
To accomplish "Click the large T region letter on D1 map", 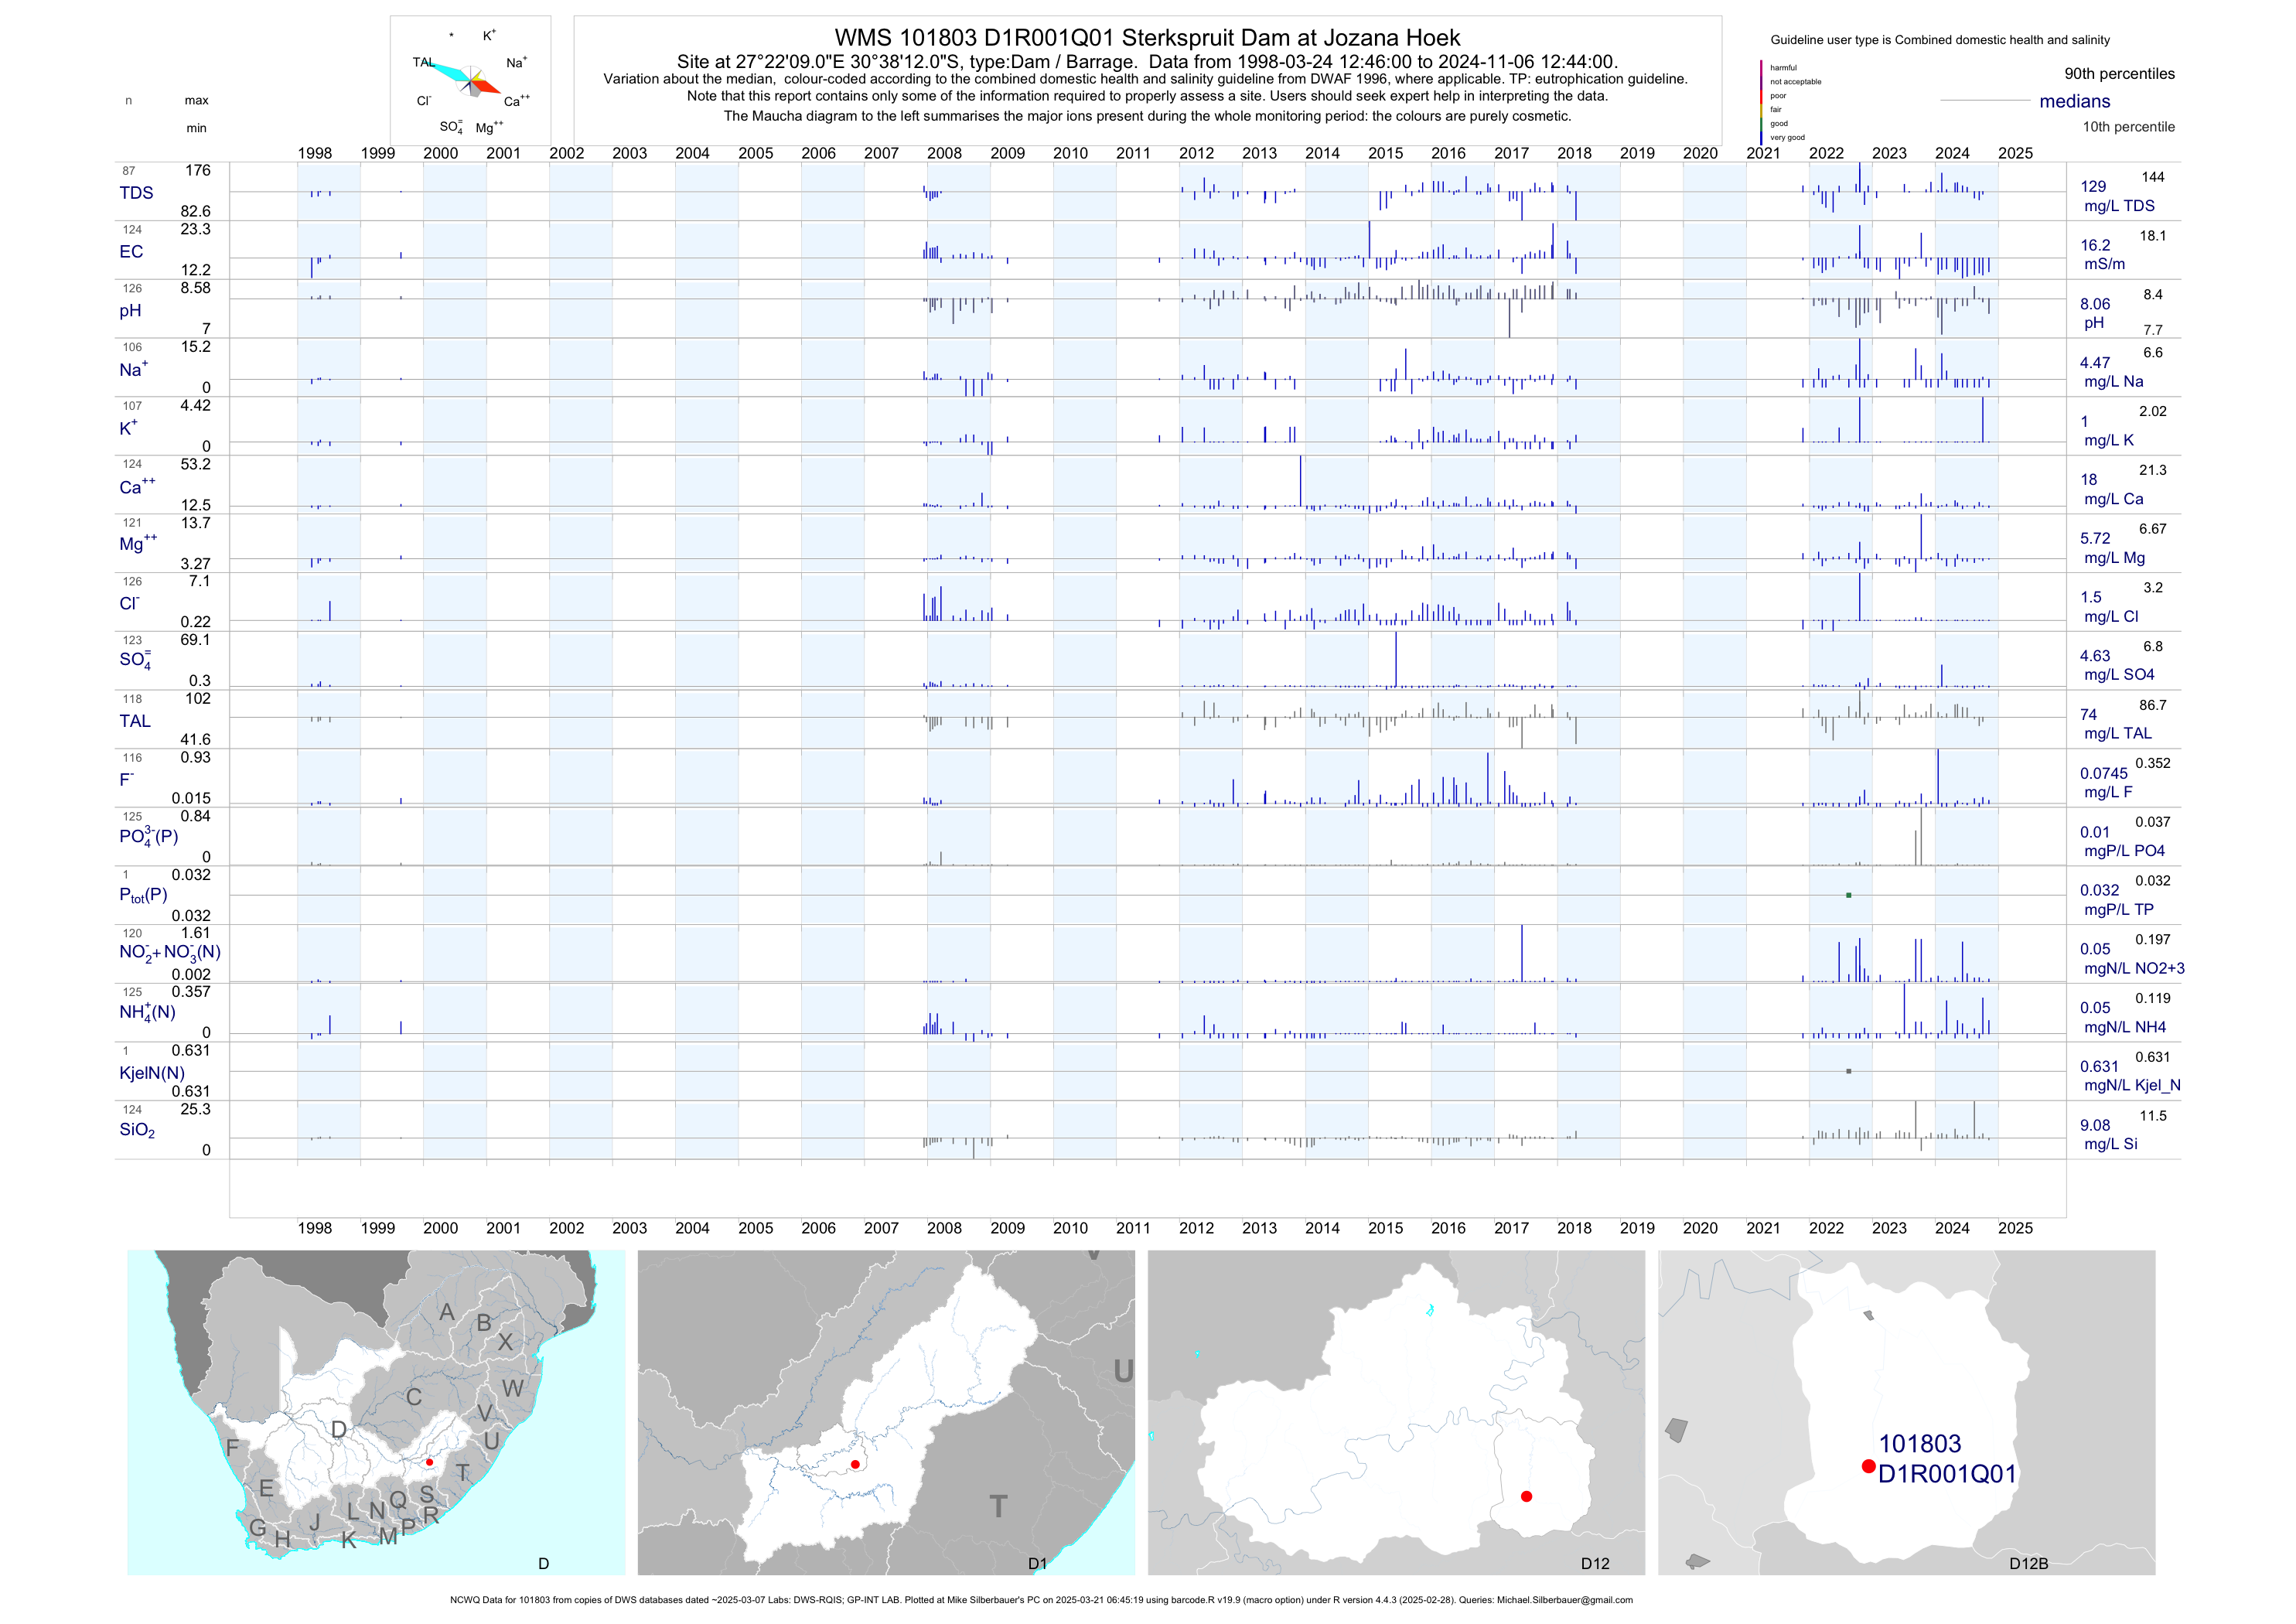I will click(x=998, y=1506).
